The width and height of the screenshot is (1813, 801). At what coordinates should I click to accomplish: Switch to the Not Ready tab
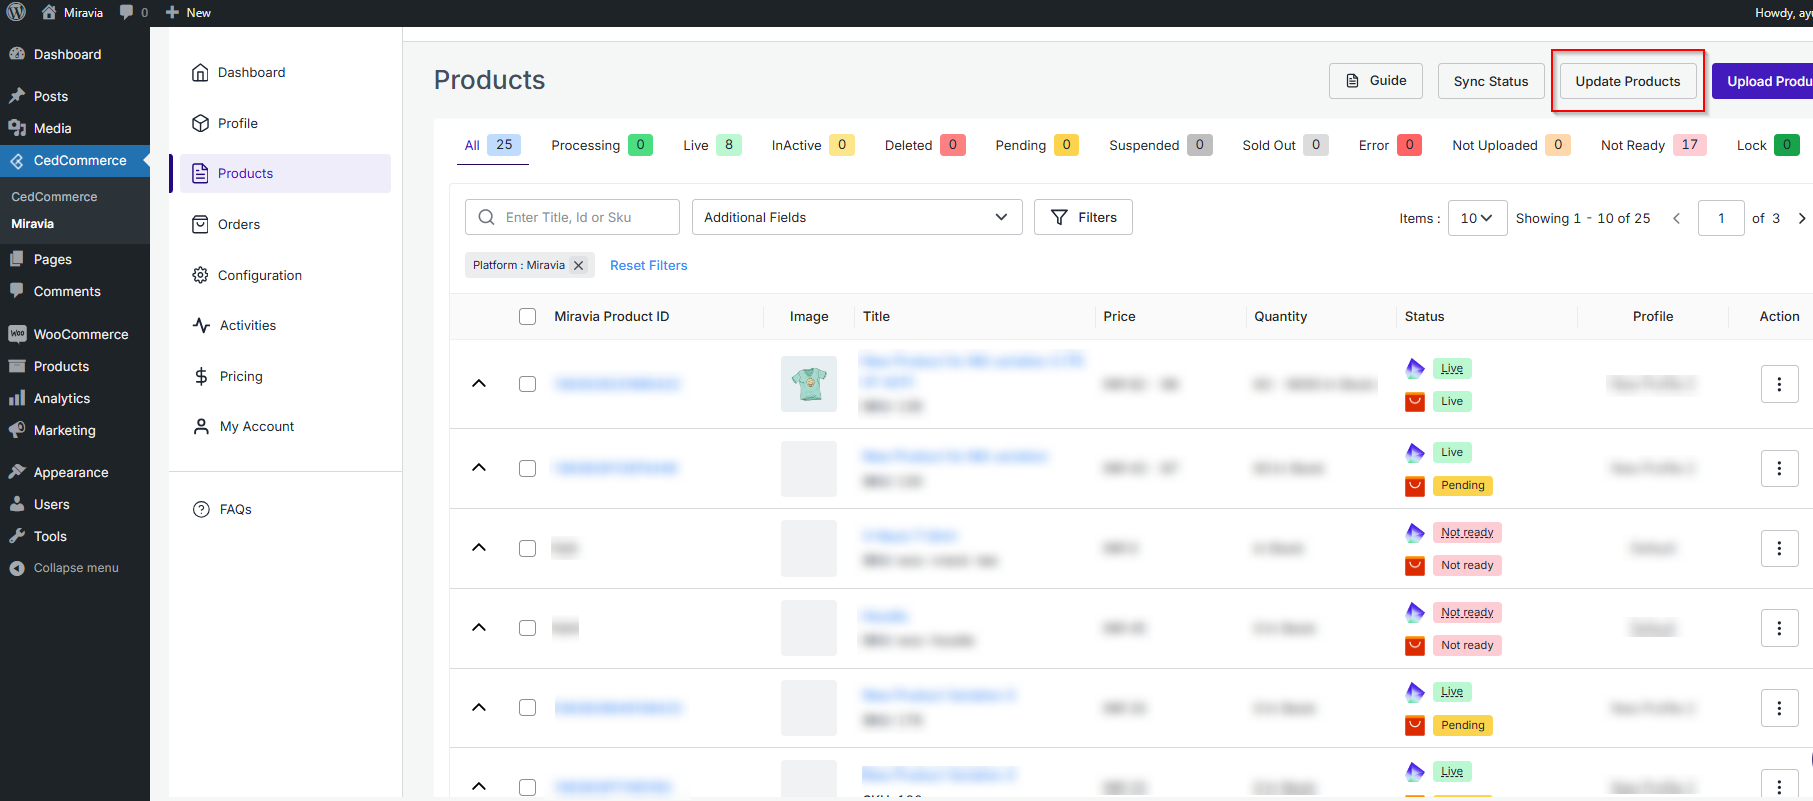(x=1653, y=145)
